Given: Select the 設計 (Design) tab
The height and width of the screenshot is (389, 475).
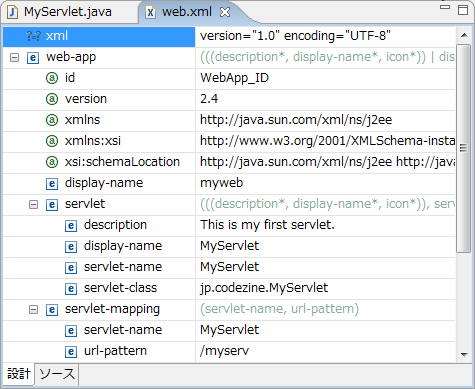Looking at the screenshot, I should pyautogui.click(x=19, y=374).
